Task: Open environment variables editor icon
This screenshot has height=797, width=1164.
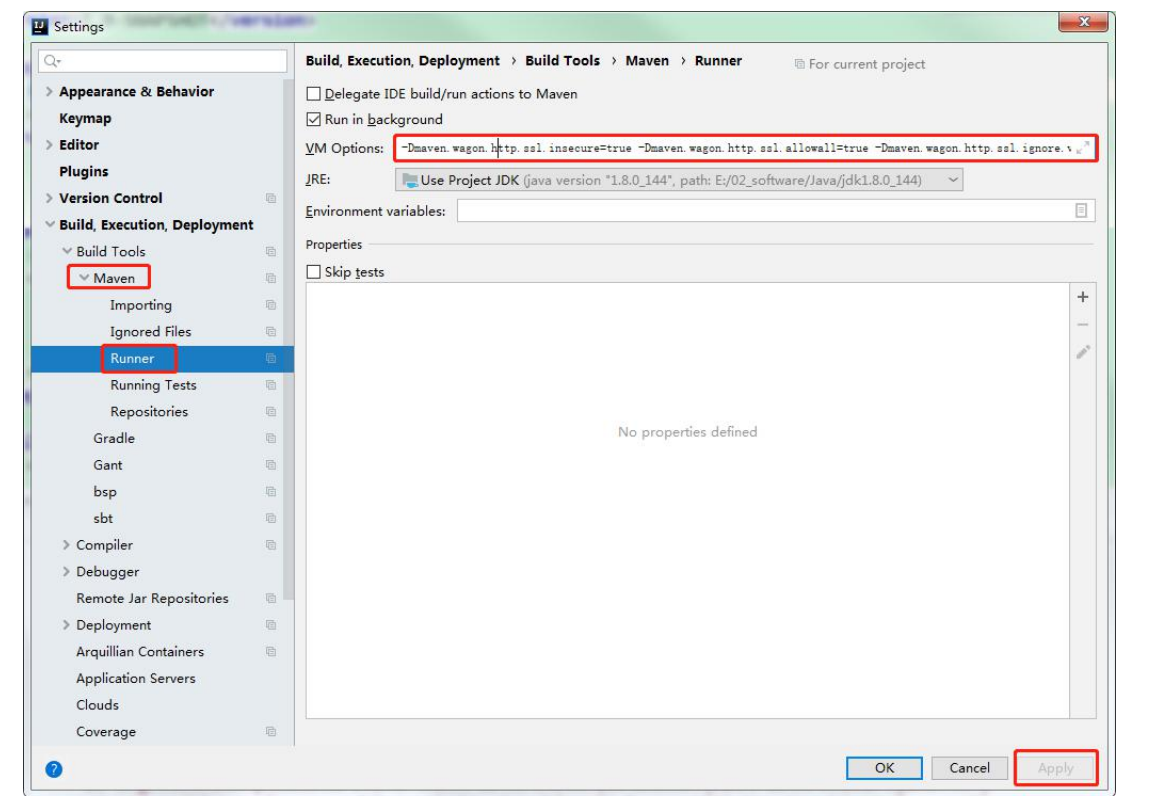Action: [1081, 211]
